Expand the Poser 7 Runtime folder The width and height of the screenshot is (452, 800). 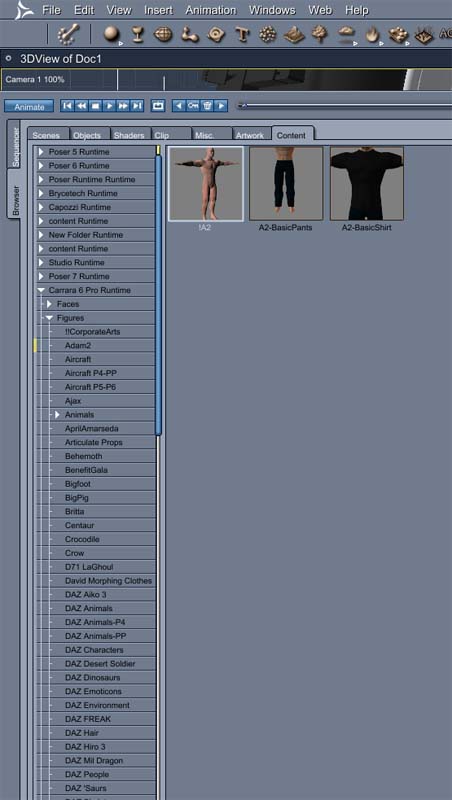41,277
